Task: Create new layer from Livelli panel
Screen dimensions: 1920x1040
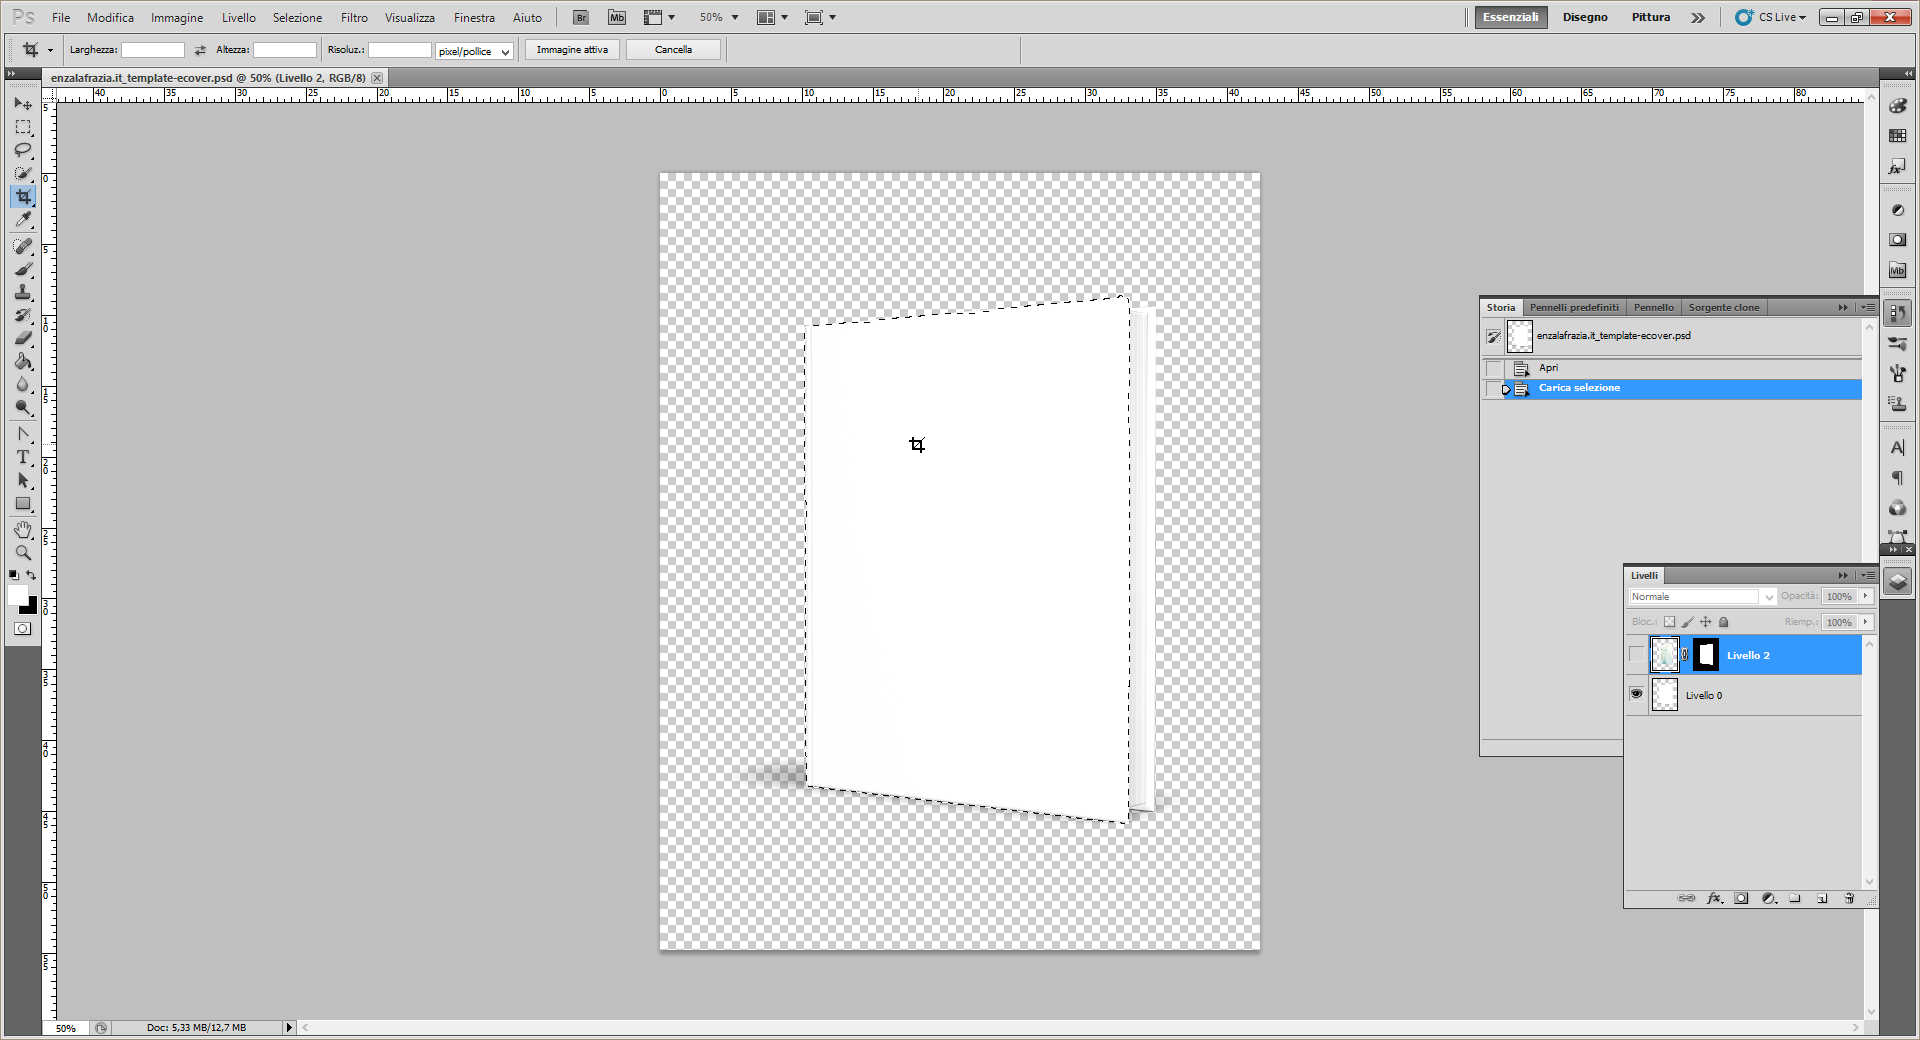Action: pyautogui.click(x=1822, y=898)
